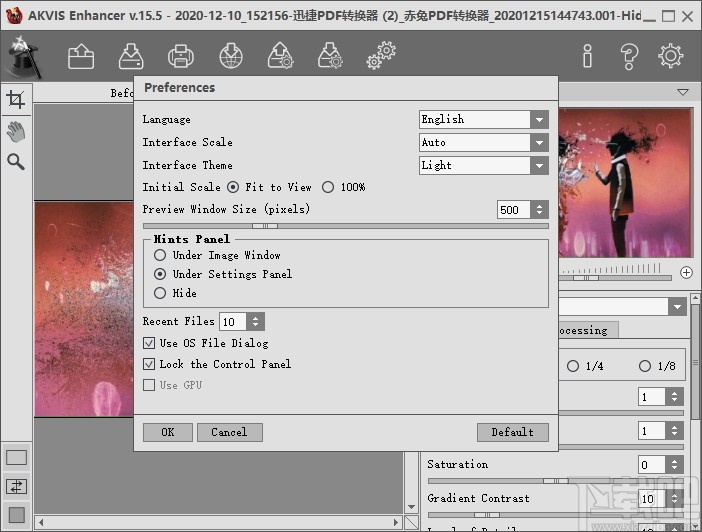Select the 1/8 radio button

pos(645,366)
